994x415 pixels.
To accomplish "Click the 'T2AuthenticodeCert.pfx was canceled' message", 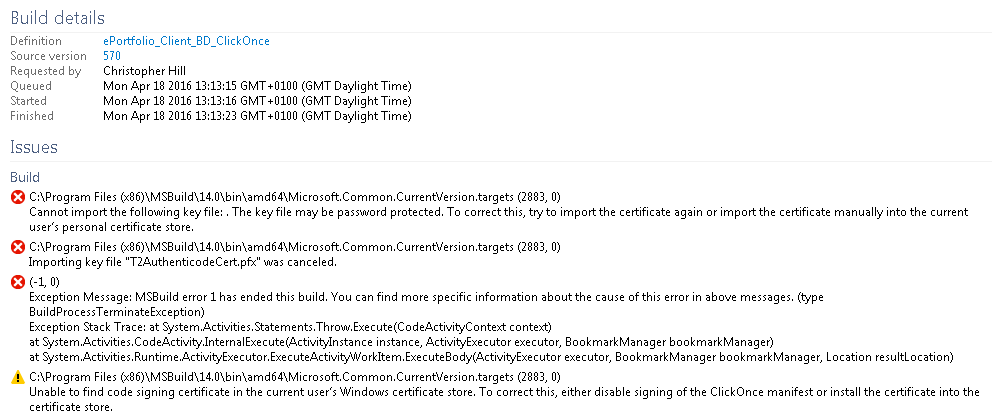I will [x=183, y=262].
